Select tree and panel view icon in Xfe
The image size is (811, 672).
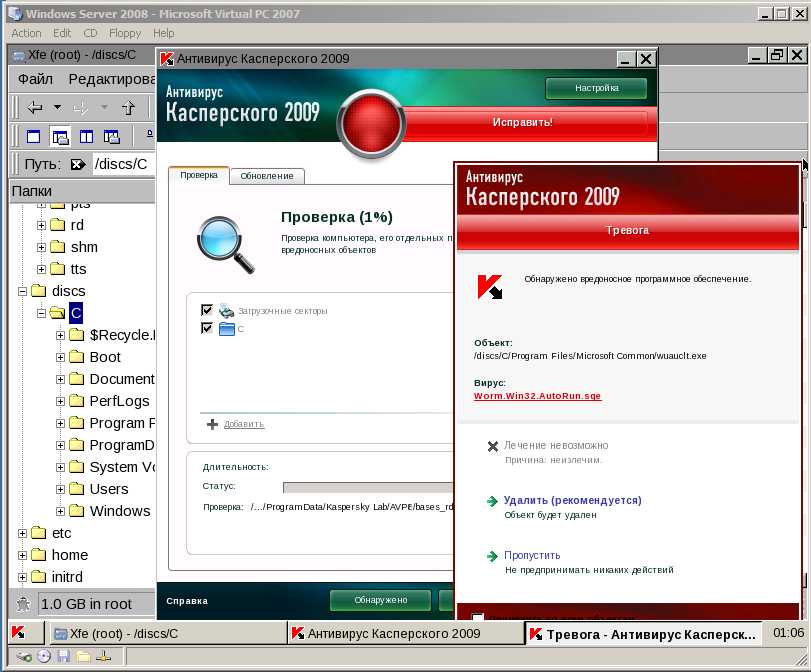(x=60, y=137)
